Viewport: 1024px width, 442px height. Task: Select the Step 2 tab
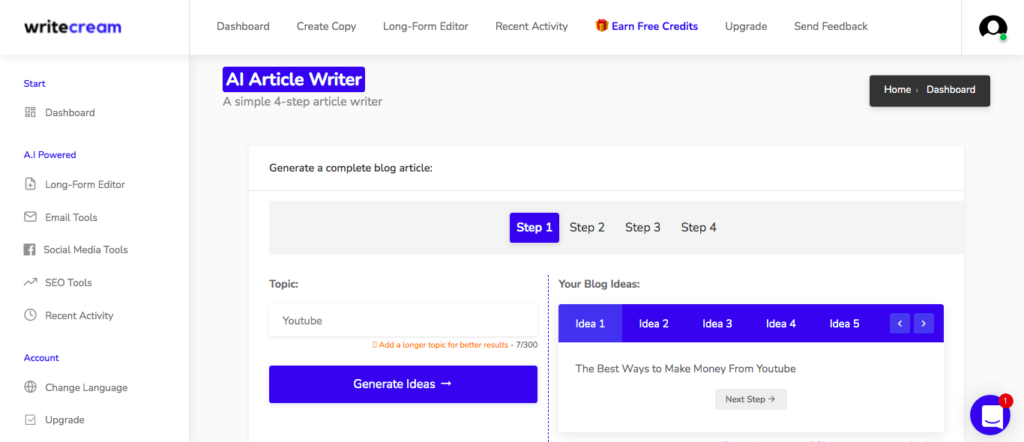[x=587, y=227]
